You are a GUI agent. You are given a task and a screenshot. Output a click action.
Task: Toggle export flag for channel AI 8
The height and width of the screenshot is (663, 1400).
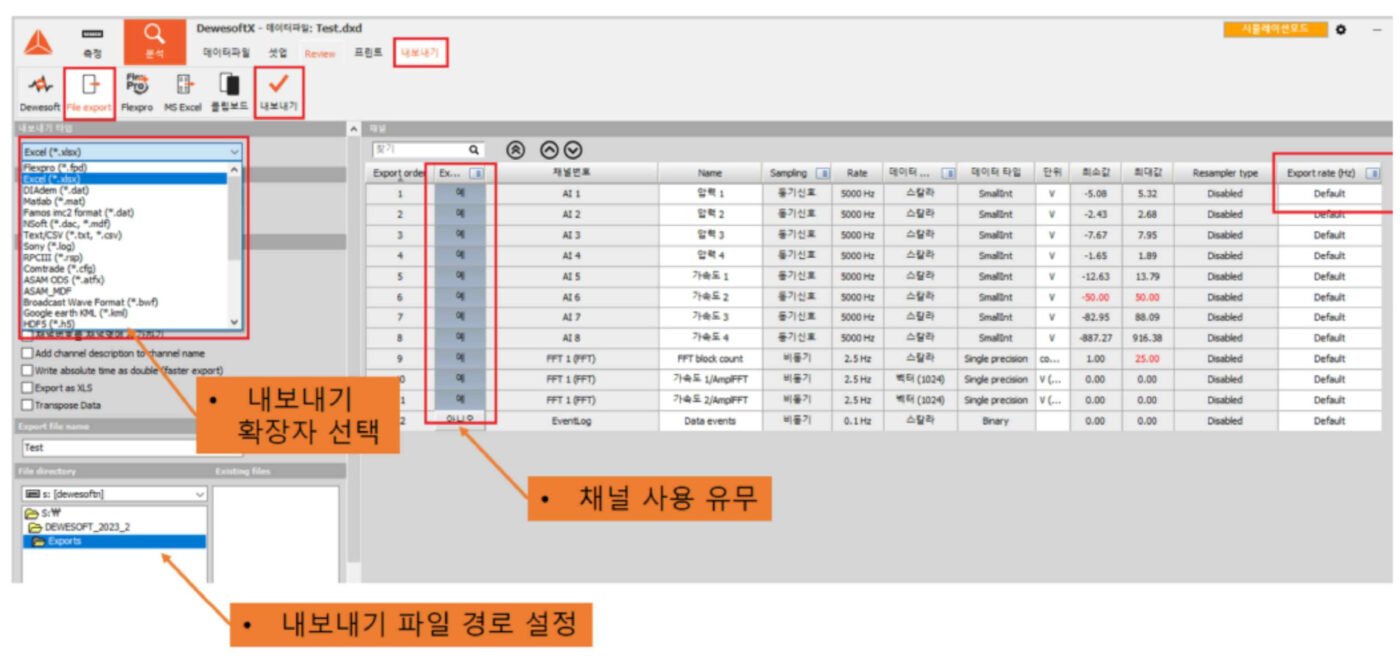coord(460,338)
